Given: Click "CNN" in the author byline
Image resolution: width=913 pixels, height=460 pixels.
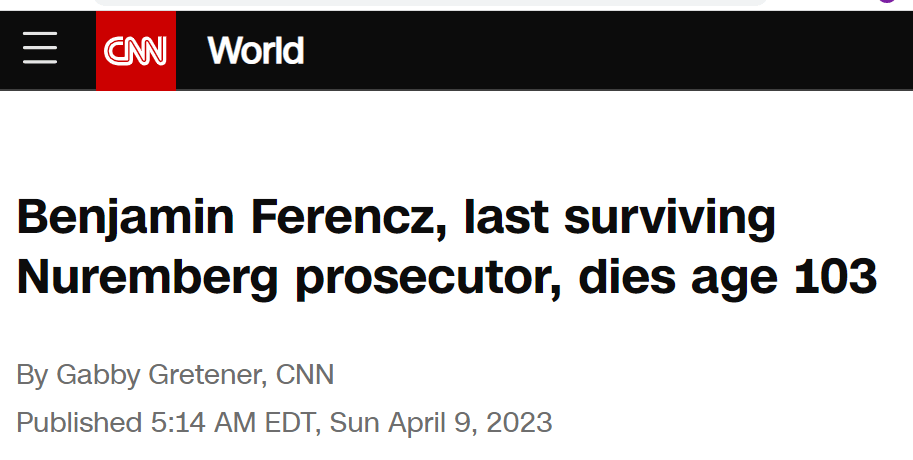Looking at the screenshot, I should [x=304, y=375].
